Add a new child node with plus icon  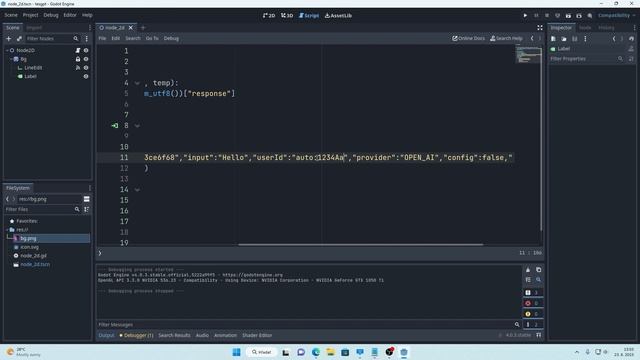pyautogui.click(x=9, y=38)
